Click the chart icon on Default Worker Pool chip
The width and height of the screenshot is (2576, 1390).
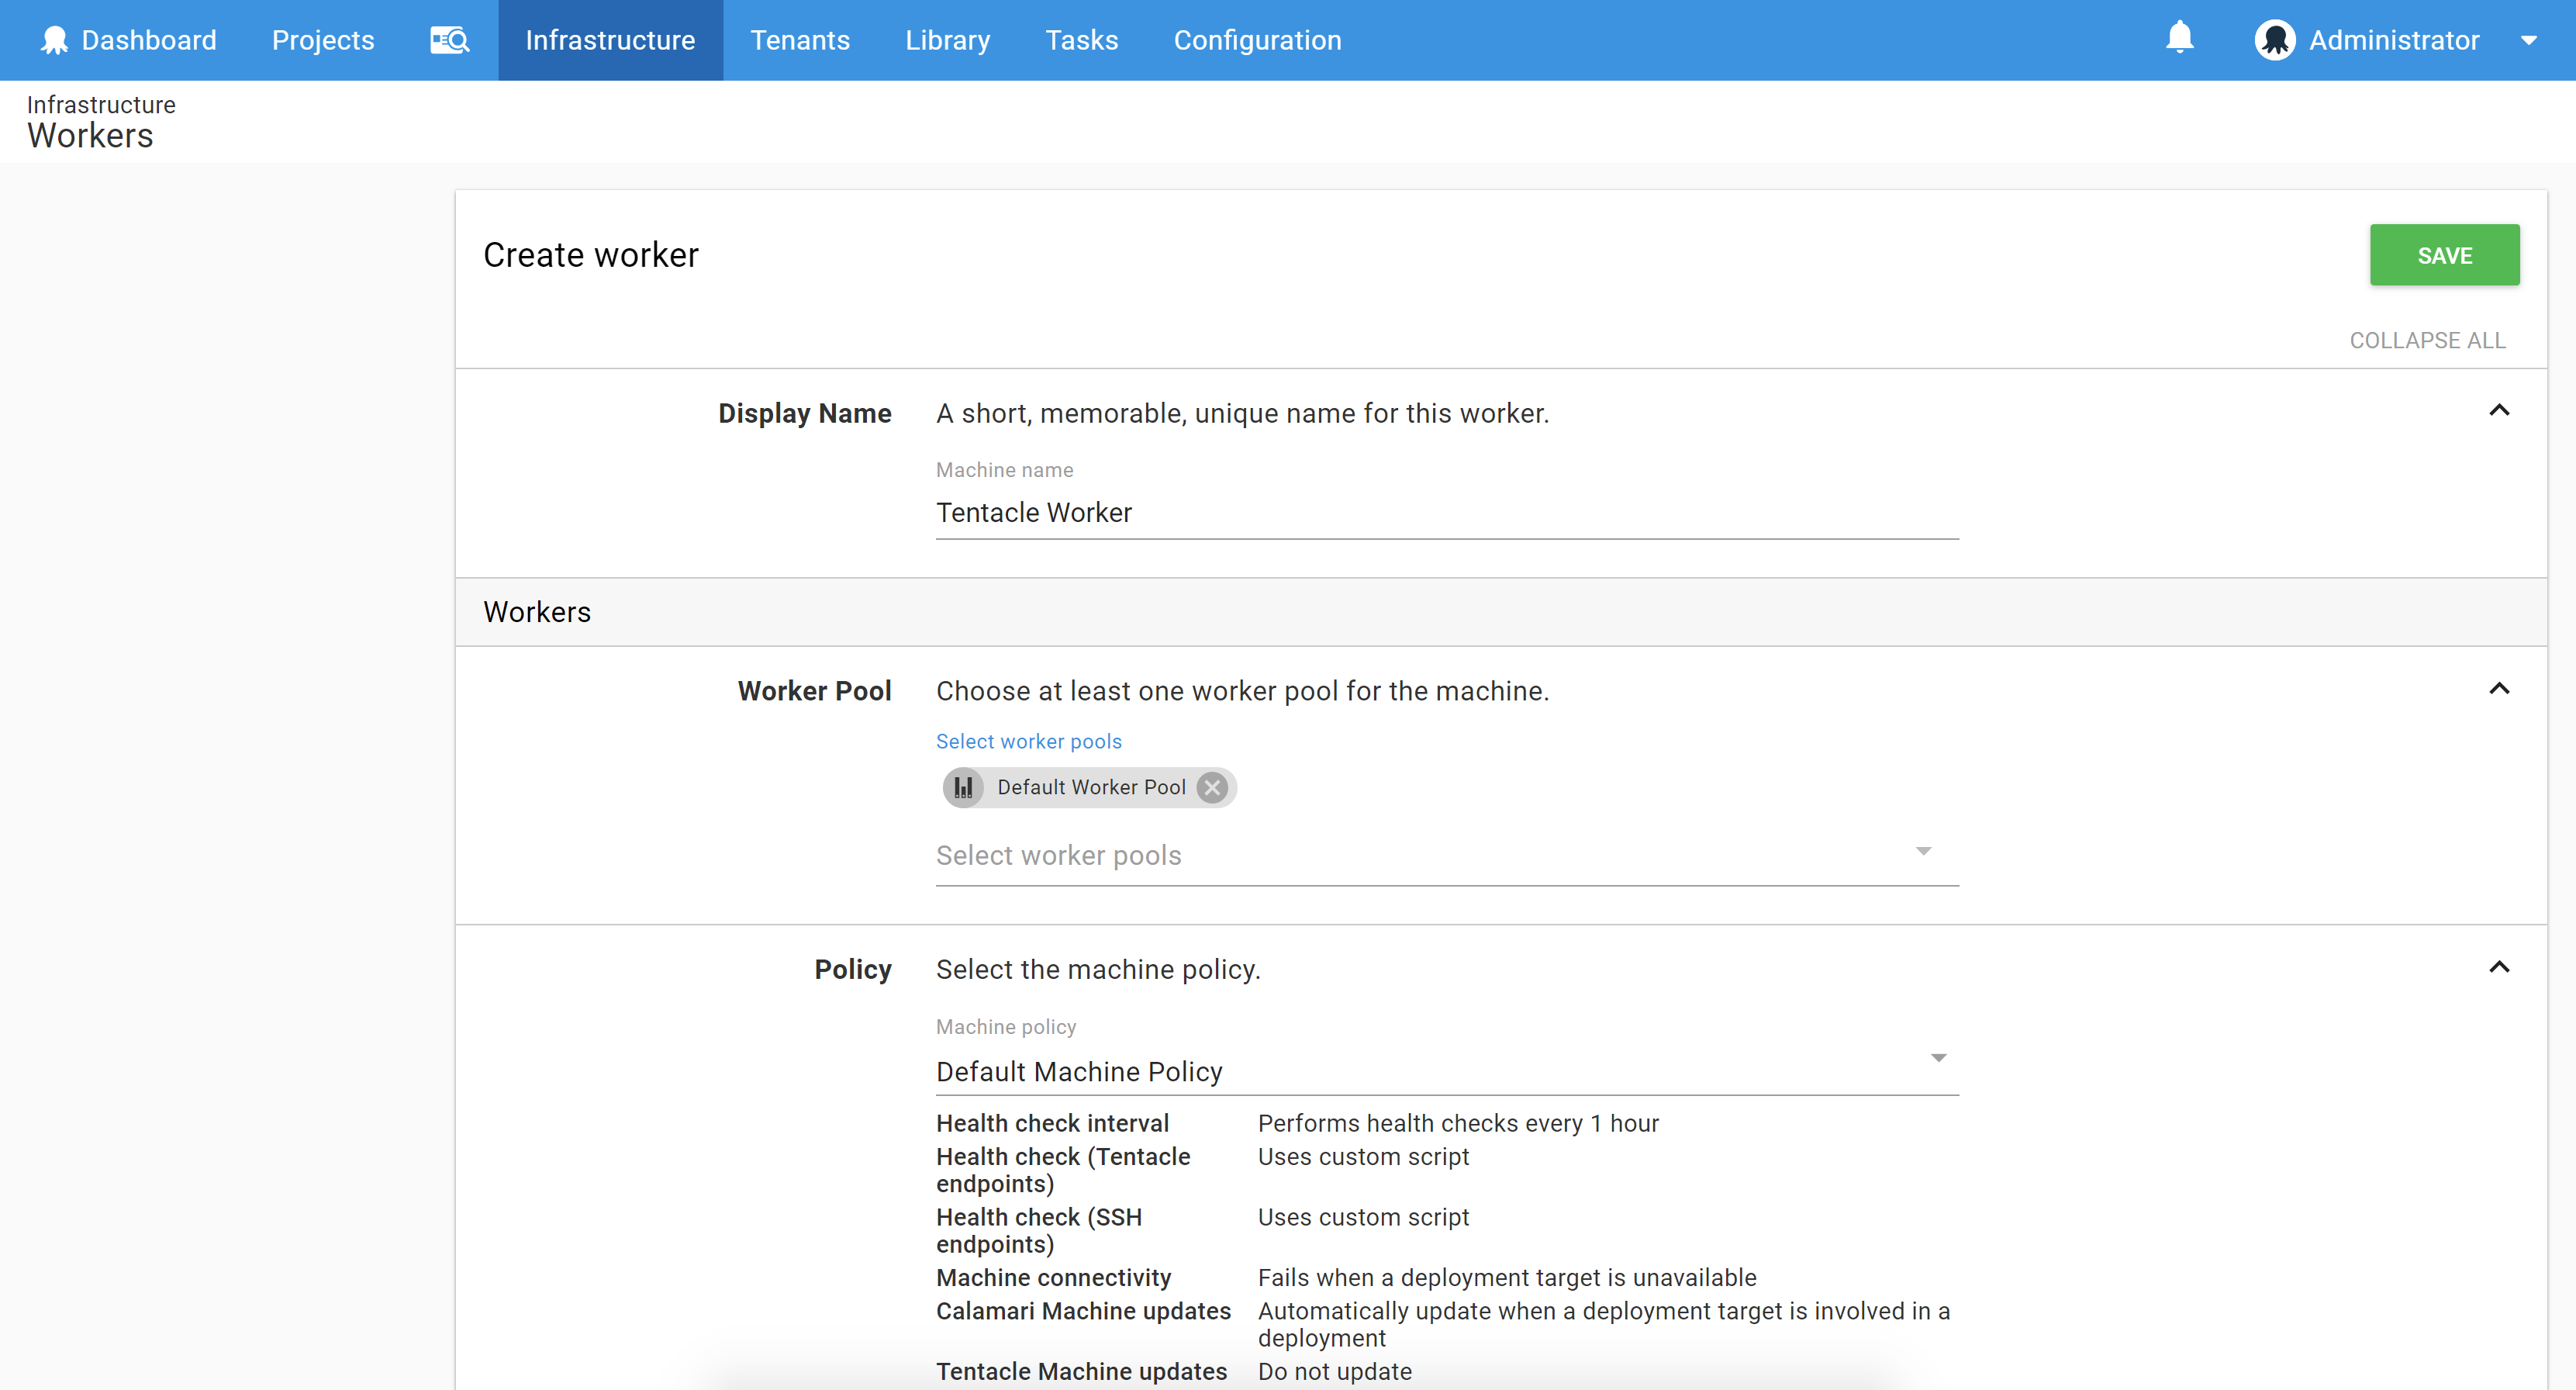click(963, 787)
